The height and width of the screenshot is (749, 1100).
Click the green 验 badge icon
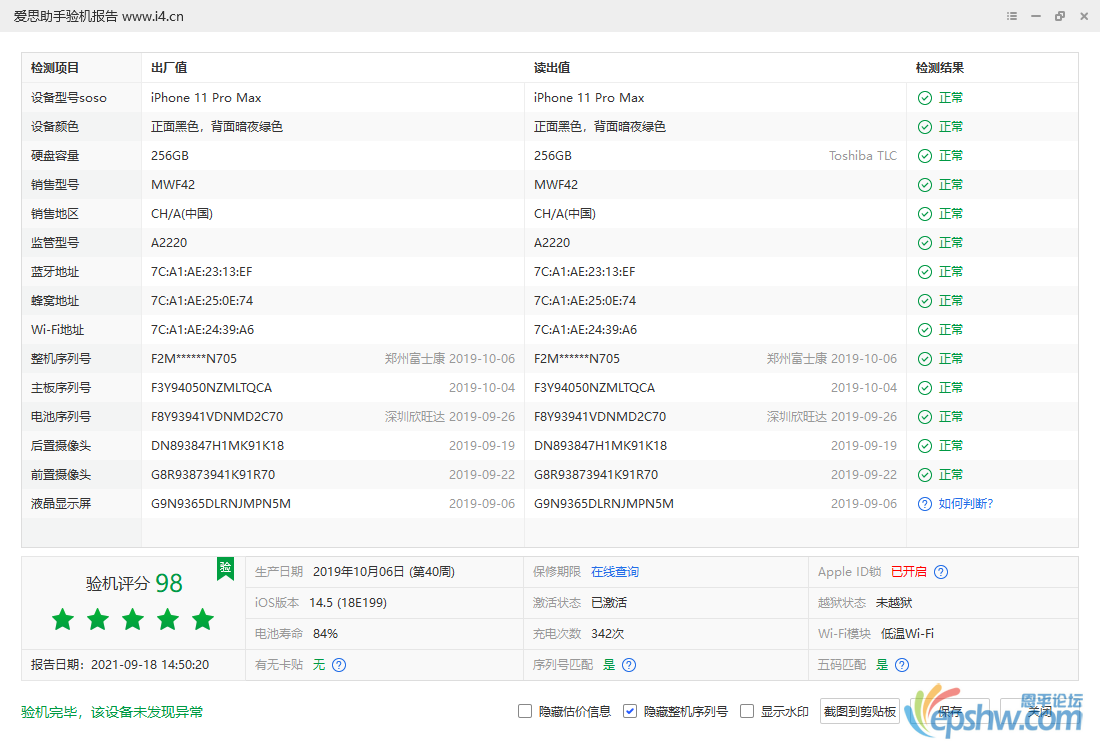[x=225, y=568]
